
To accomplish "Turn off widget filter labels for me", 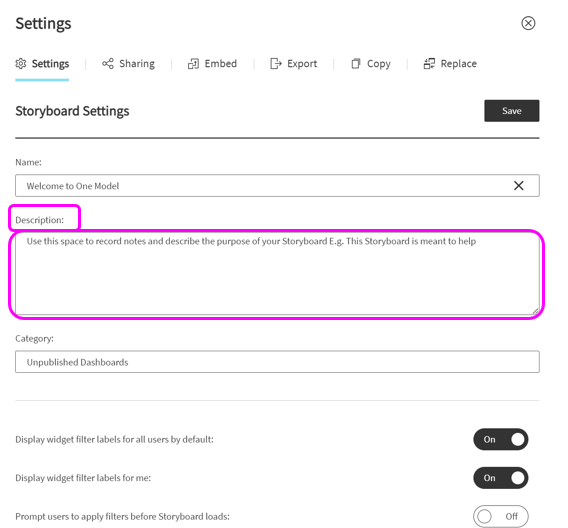I will (x=501, y=478).
